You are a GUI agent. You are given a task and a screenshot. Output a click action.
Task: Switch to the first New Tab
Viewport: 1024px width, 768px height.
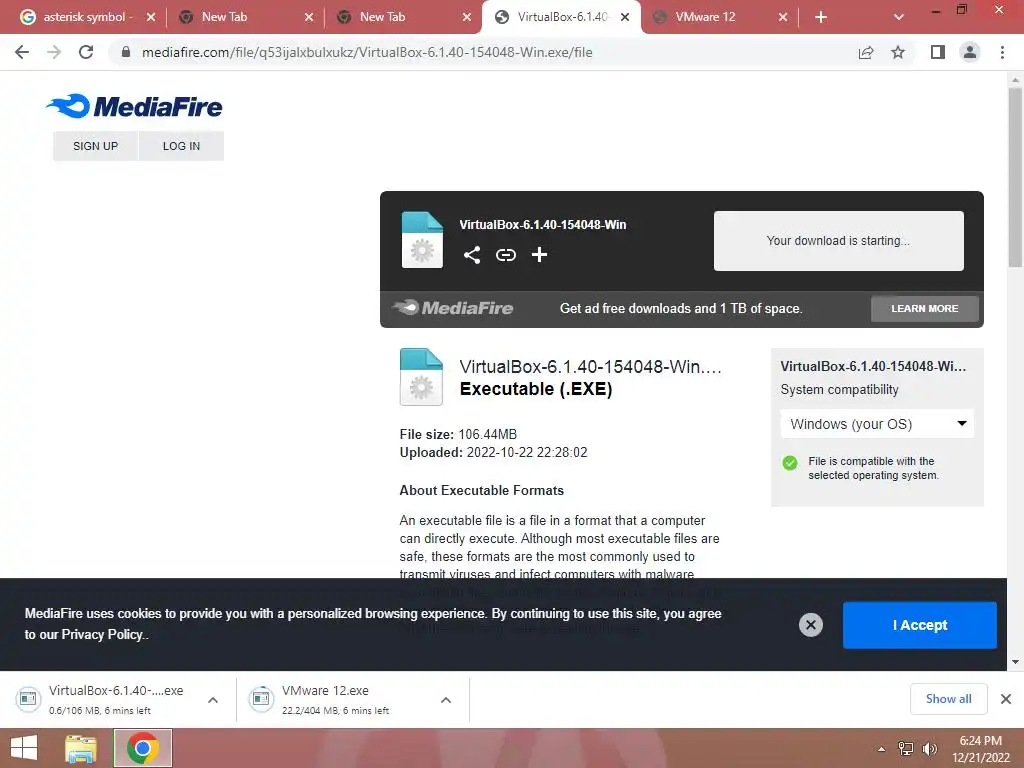[245, 17]
